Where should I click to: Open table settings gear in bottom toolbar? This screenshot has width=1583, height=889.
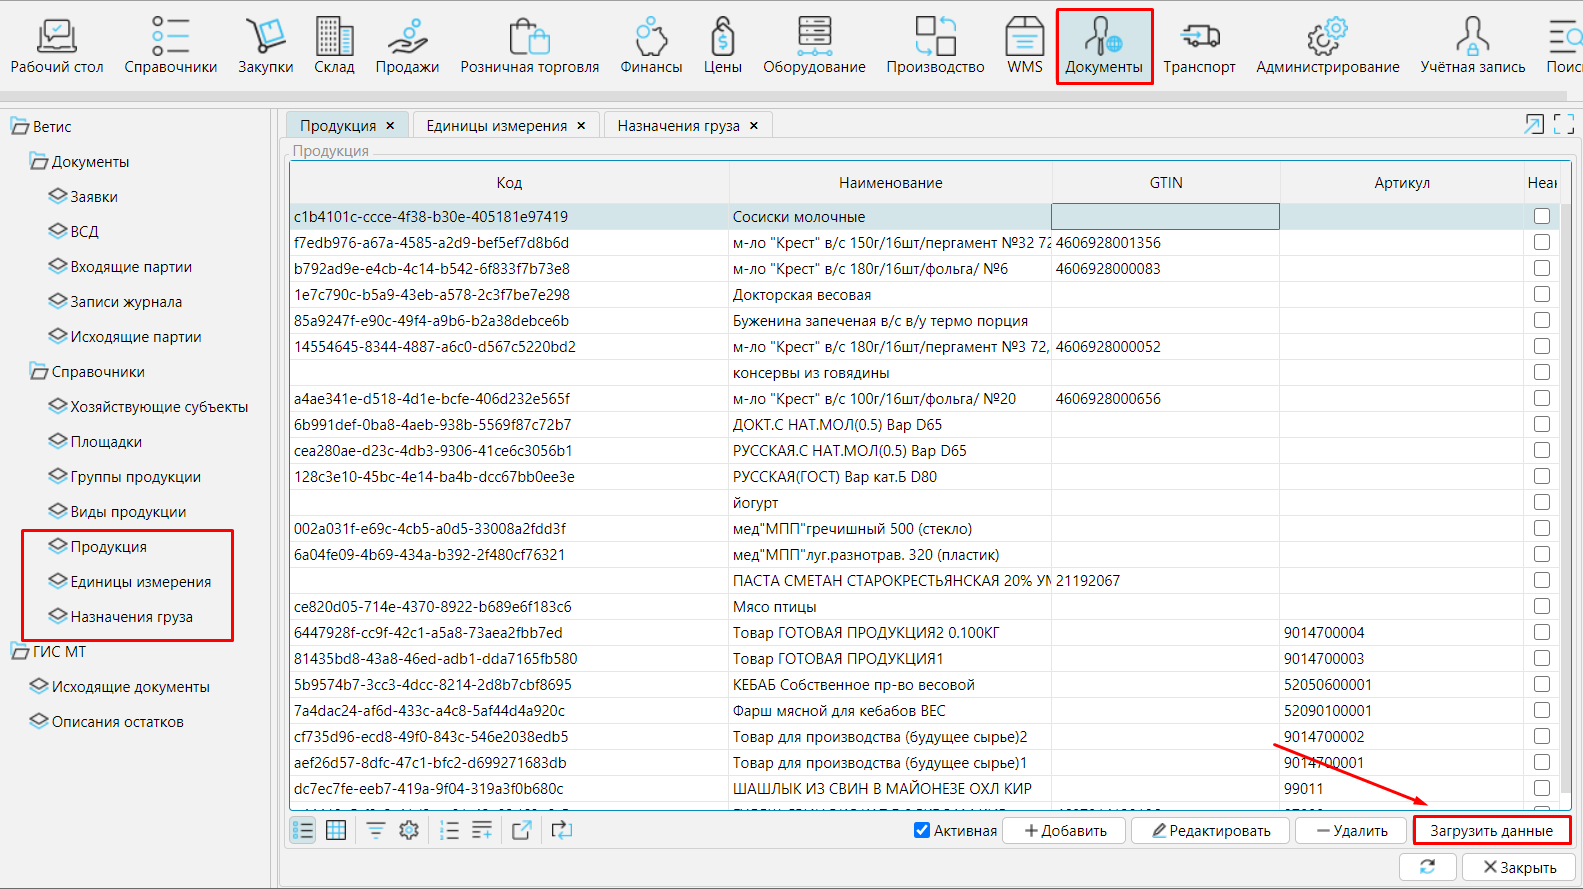[x=409, y=830]
